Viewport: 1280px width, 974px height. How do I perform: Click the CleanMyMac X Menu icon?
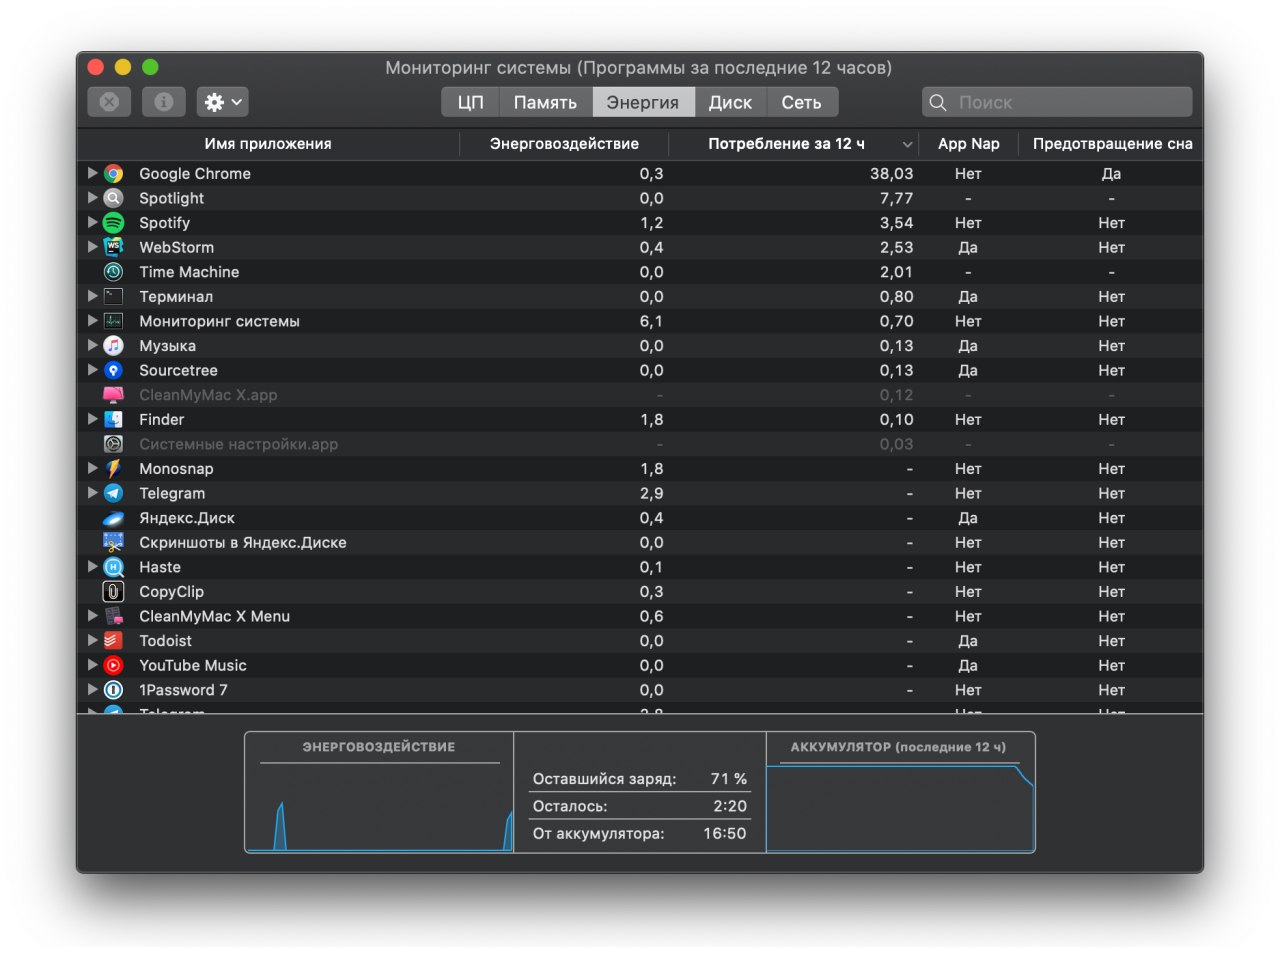click(114, 616)
